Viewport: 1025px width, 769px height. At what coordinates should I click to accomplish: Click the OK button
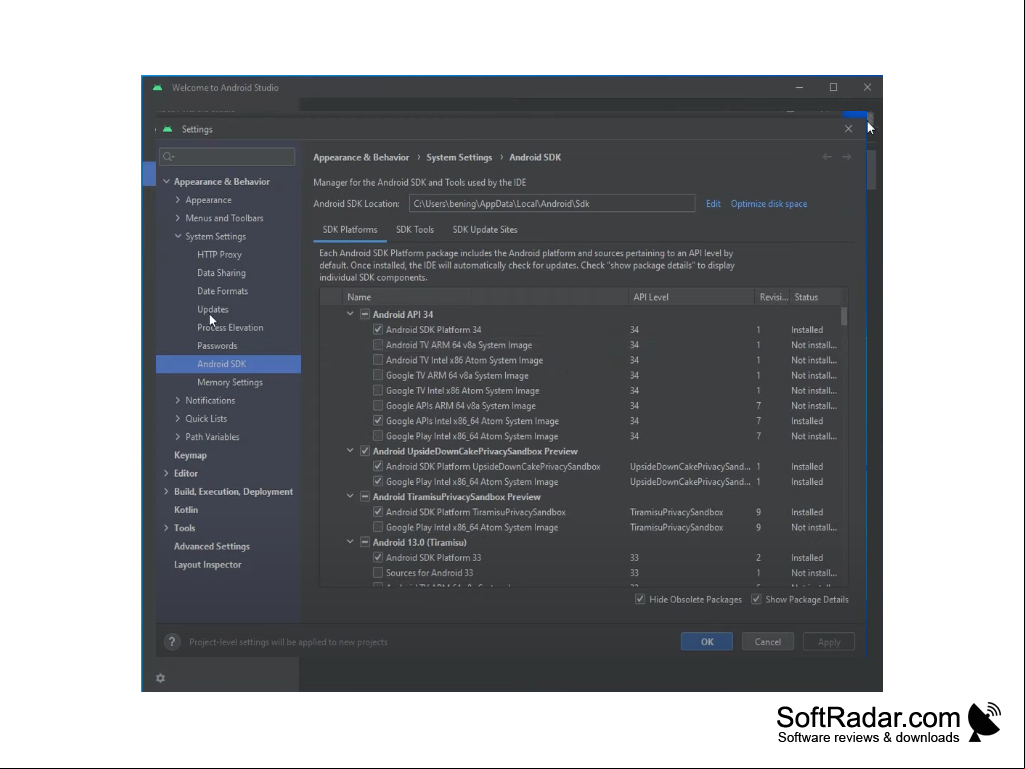click(x=707, y=641)
